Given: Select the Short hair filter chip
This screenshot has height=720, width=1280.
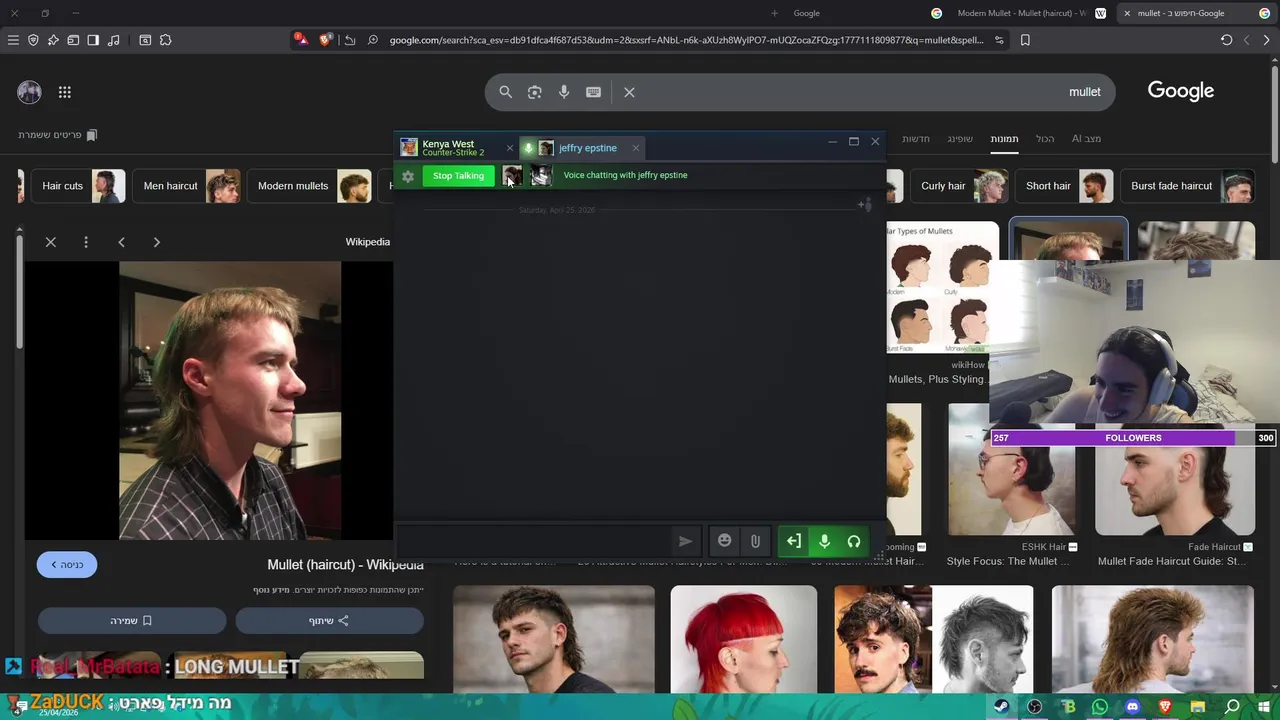Looking at the screenshot, I should [1064, 186].
